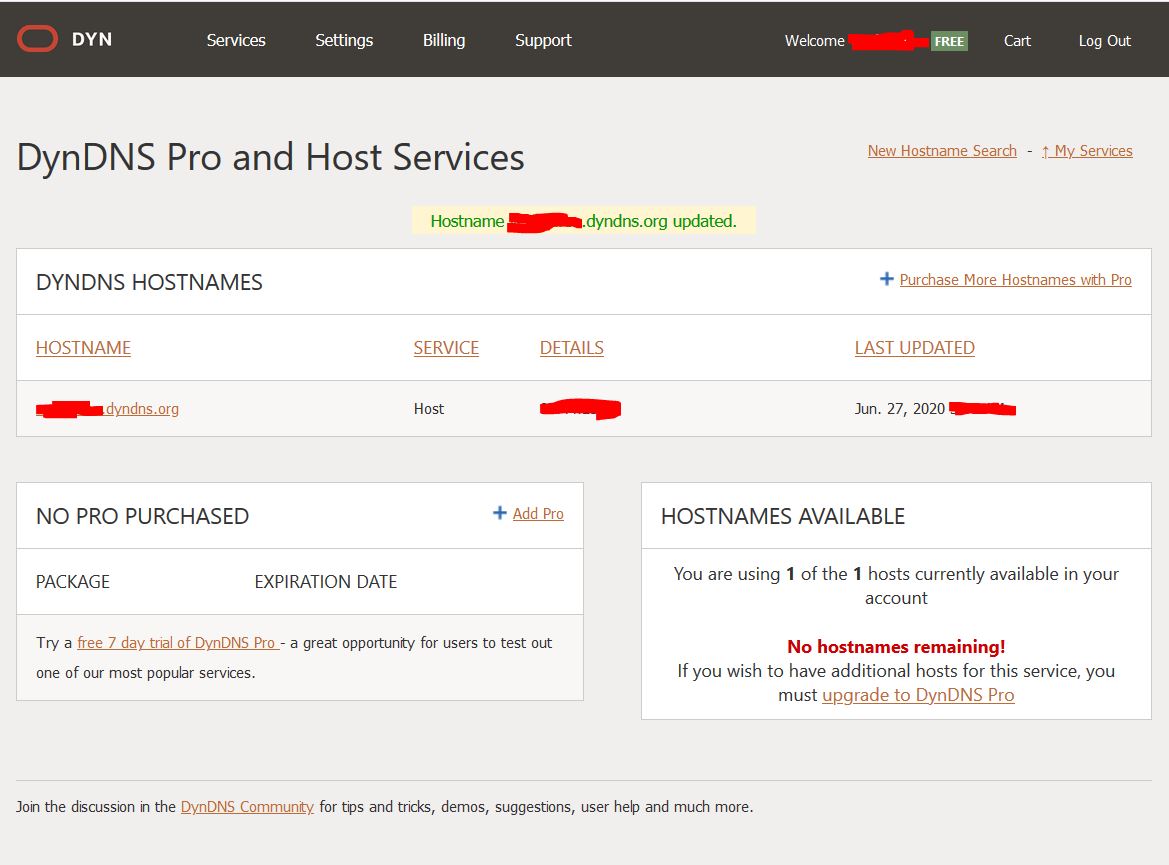Click the plus icon beside Purchase More Hostnames
The height and width of the screenshot is (865, 1169).
[x=886, y=279]
